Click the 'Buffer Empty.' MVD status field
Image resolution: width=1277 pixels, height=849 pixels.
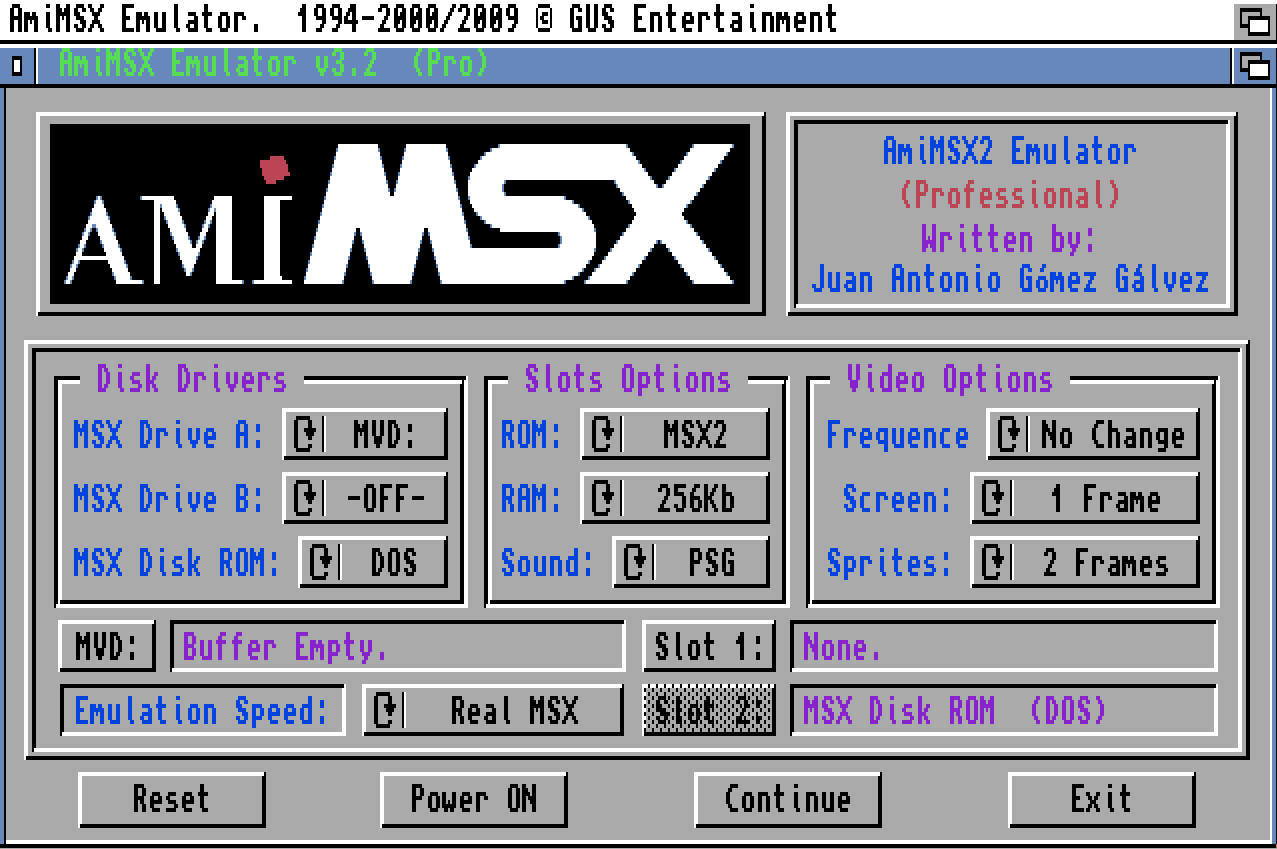[398, 647]
